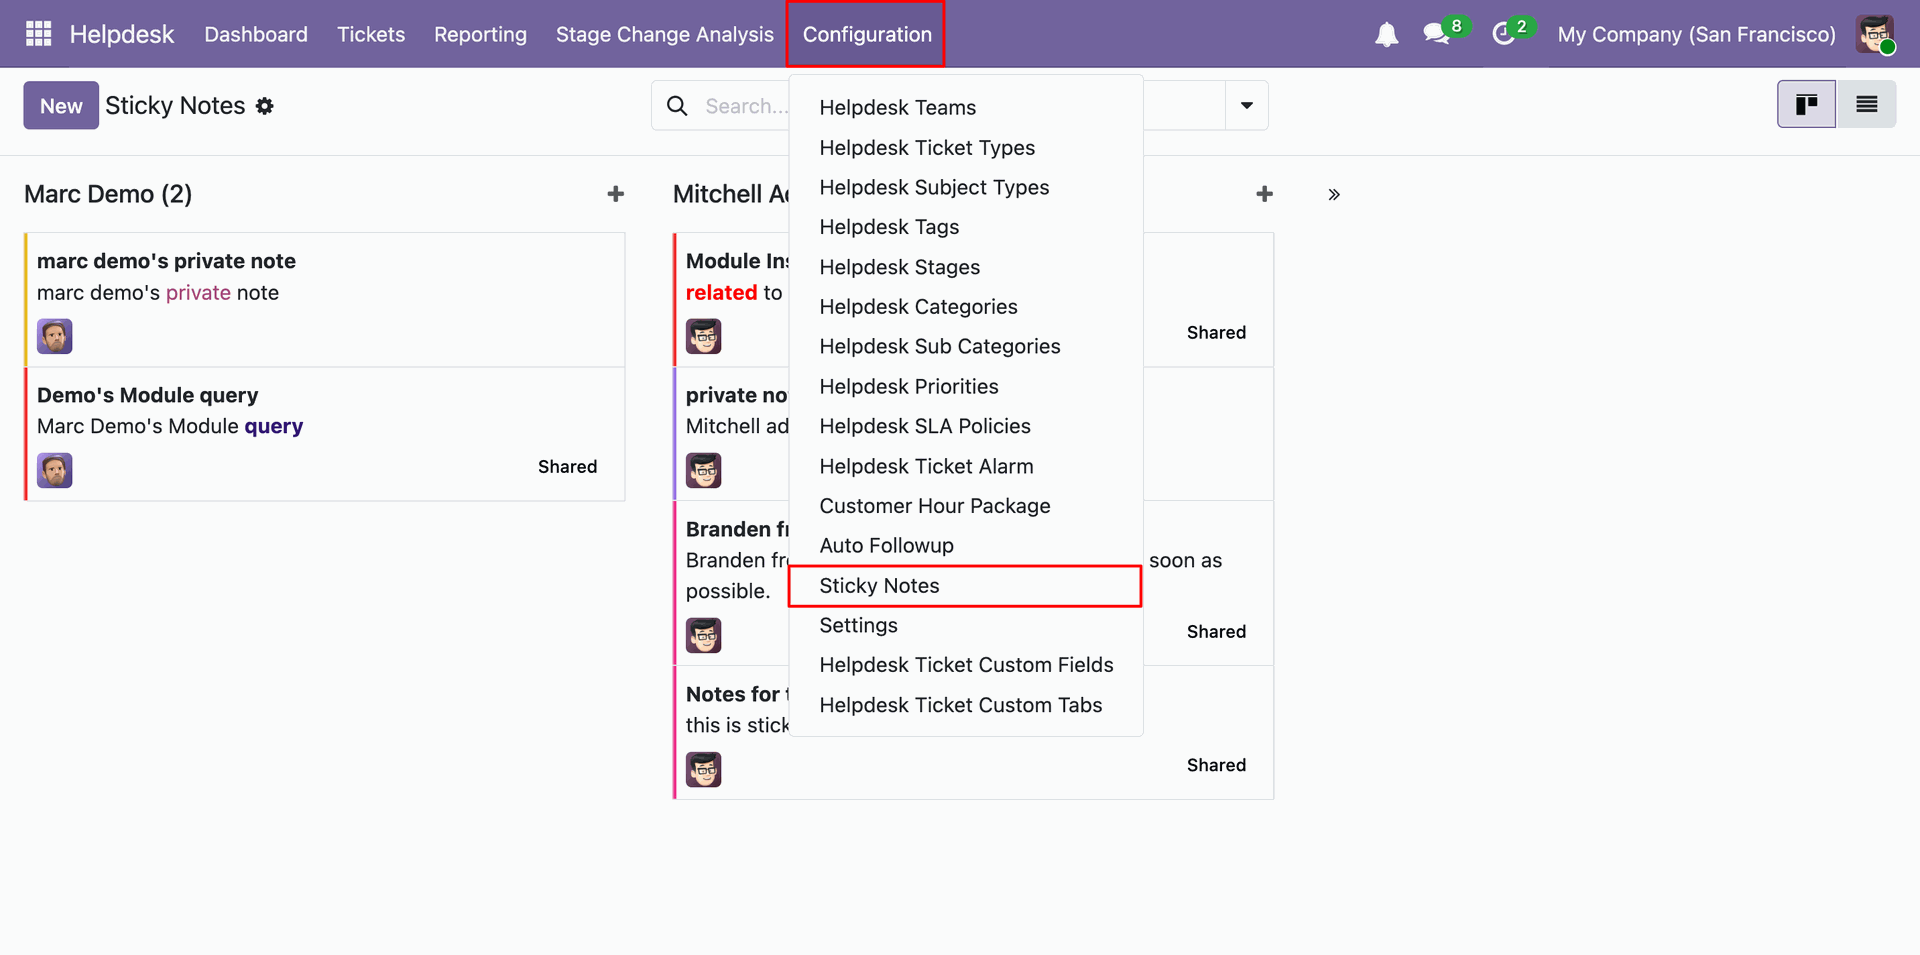Screen dimensions: 1920x955
Task: Go to the Tickets menu
Action: (371, 35)
